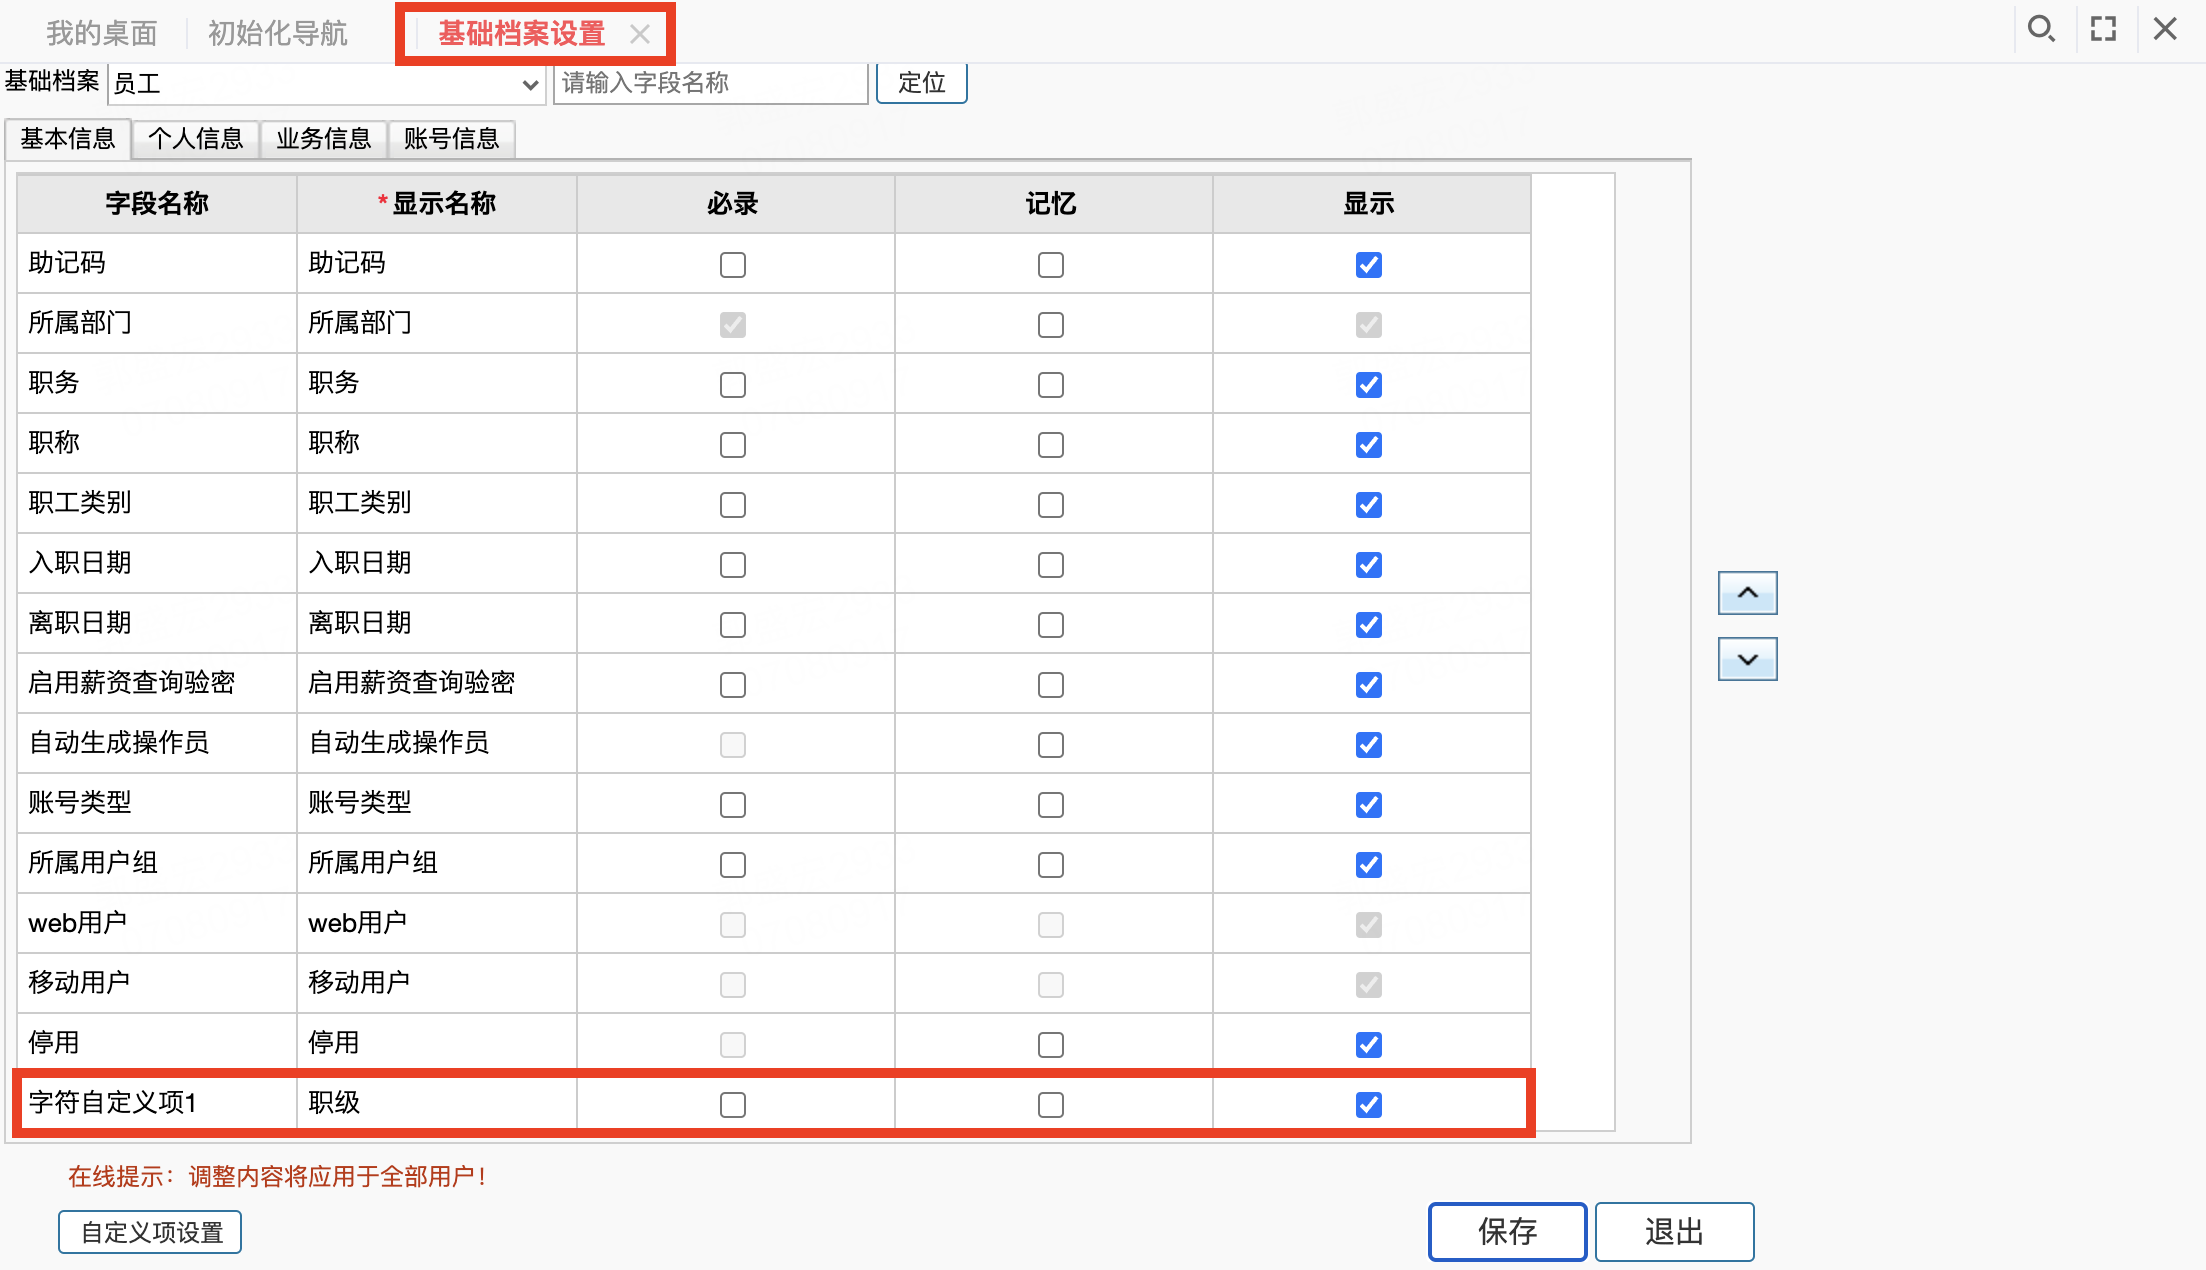Enable 必录 for 启用薪资查询验密
This screenshot has width=2206, height=1270.
click(x=733, y=685)
